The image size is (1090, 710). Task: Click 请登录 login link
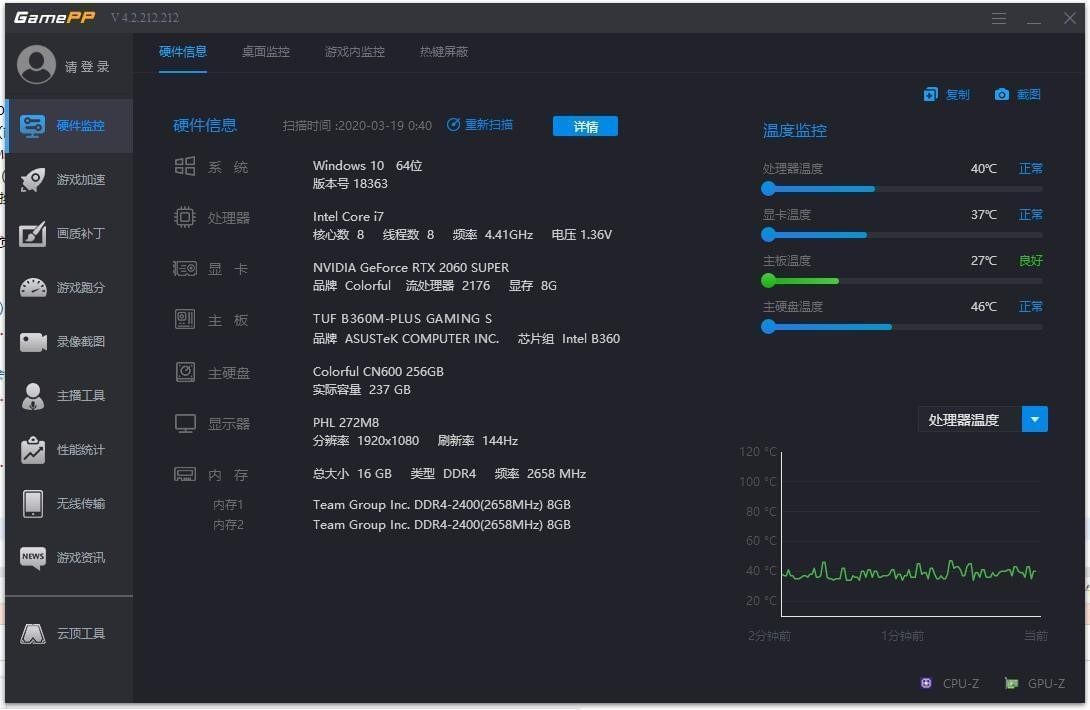click(x=87, y=67)
